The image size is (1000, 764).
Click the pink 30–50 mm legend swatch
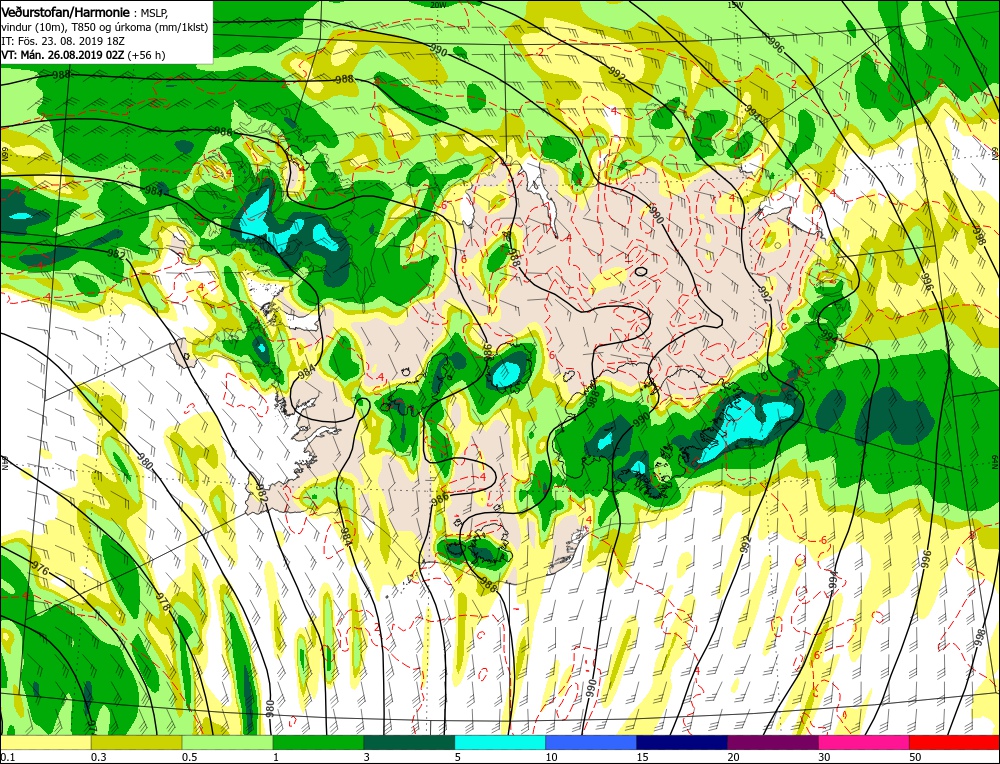tap(864, 742)
